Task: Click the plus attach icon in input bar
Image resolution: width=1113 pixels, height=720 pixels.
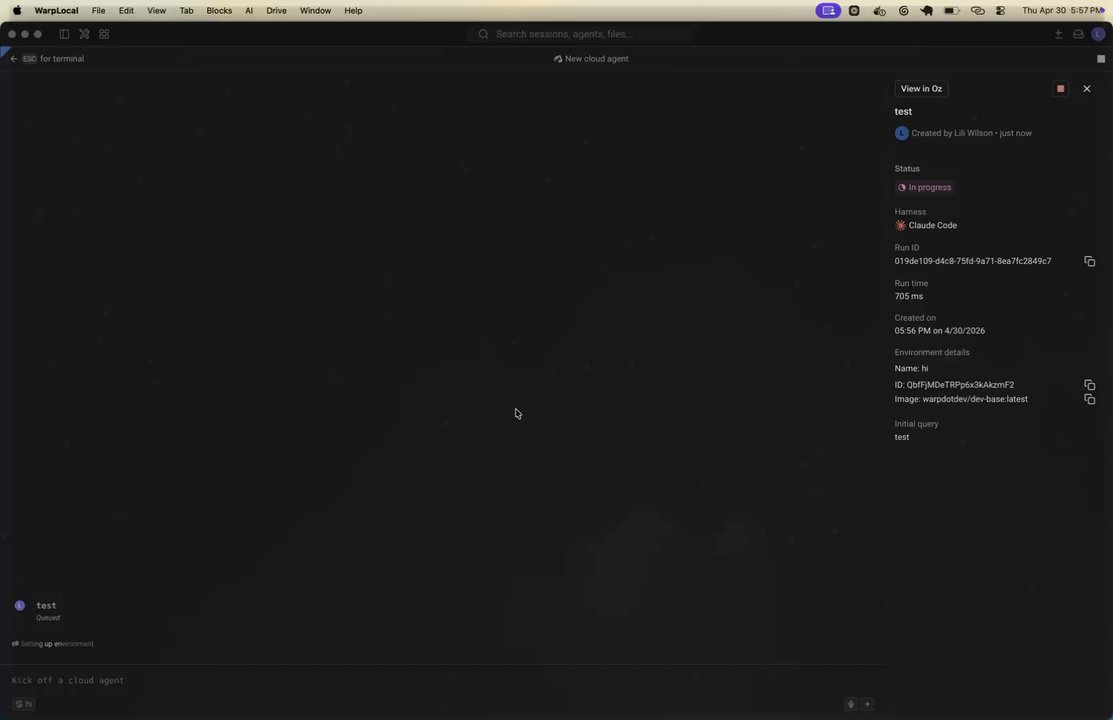Action: click(x=867, y=704)
